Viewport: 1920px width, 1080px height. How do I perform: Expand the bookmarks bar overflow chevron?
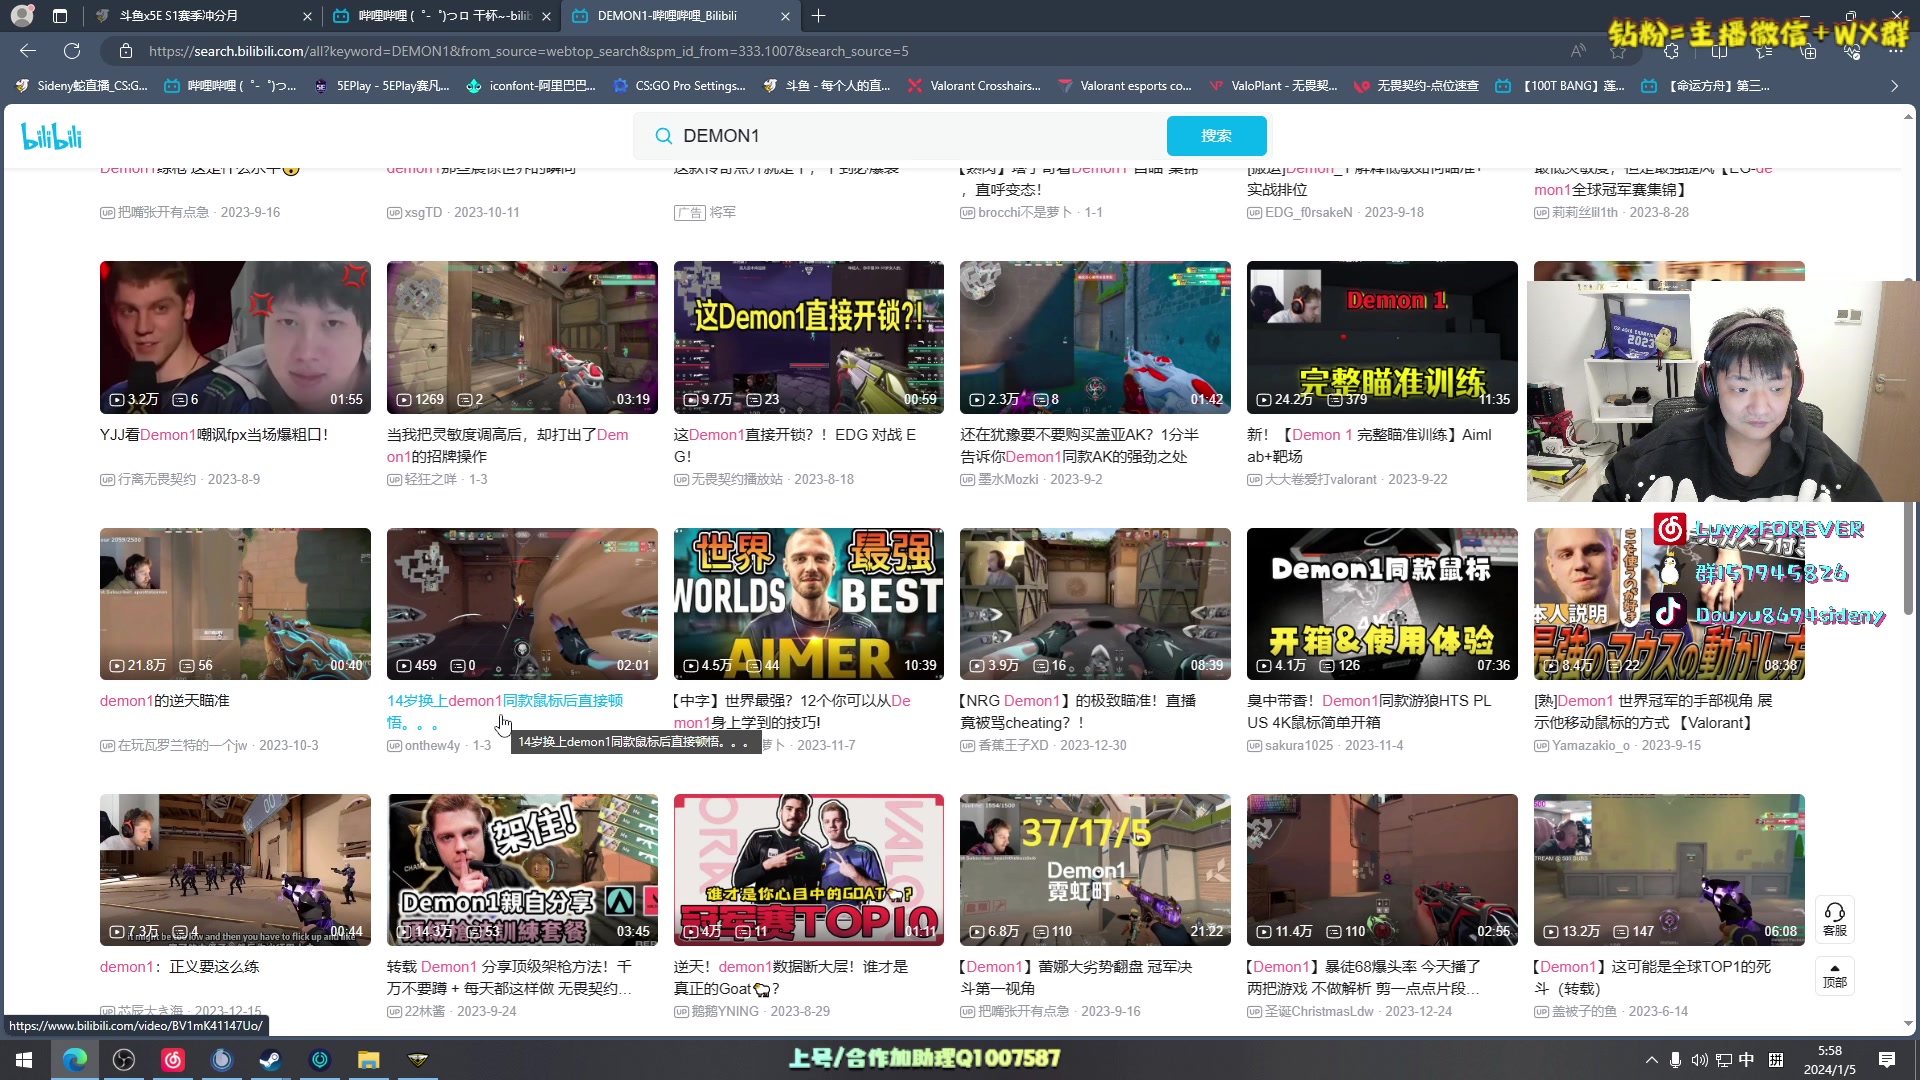(x=1894, y=86)
